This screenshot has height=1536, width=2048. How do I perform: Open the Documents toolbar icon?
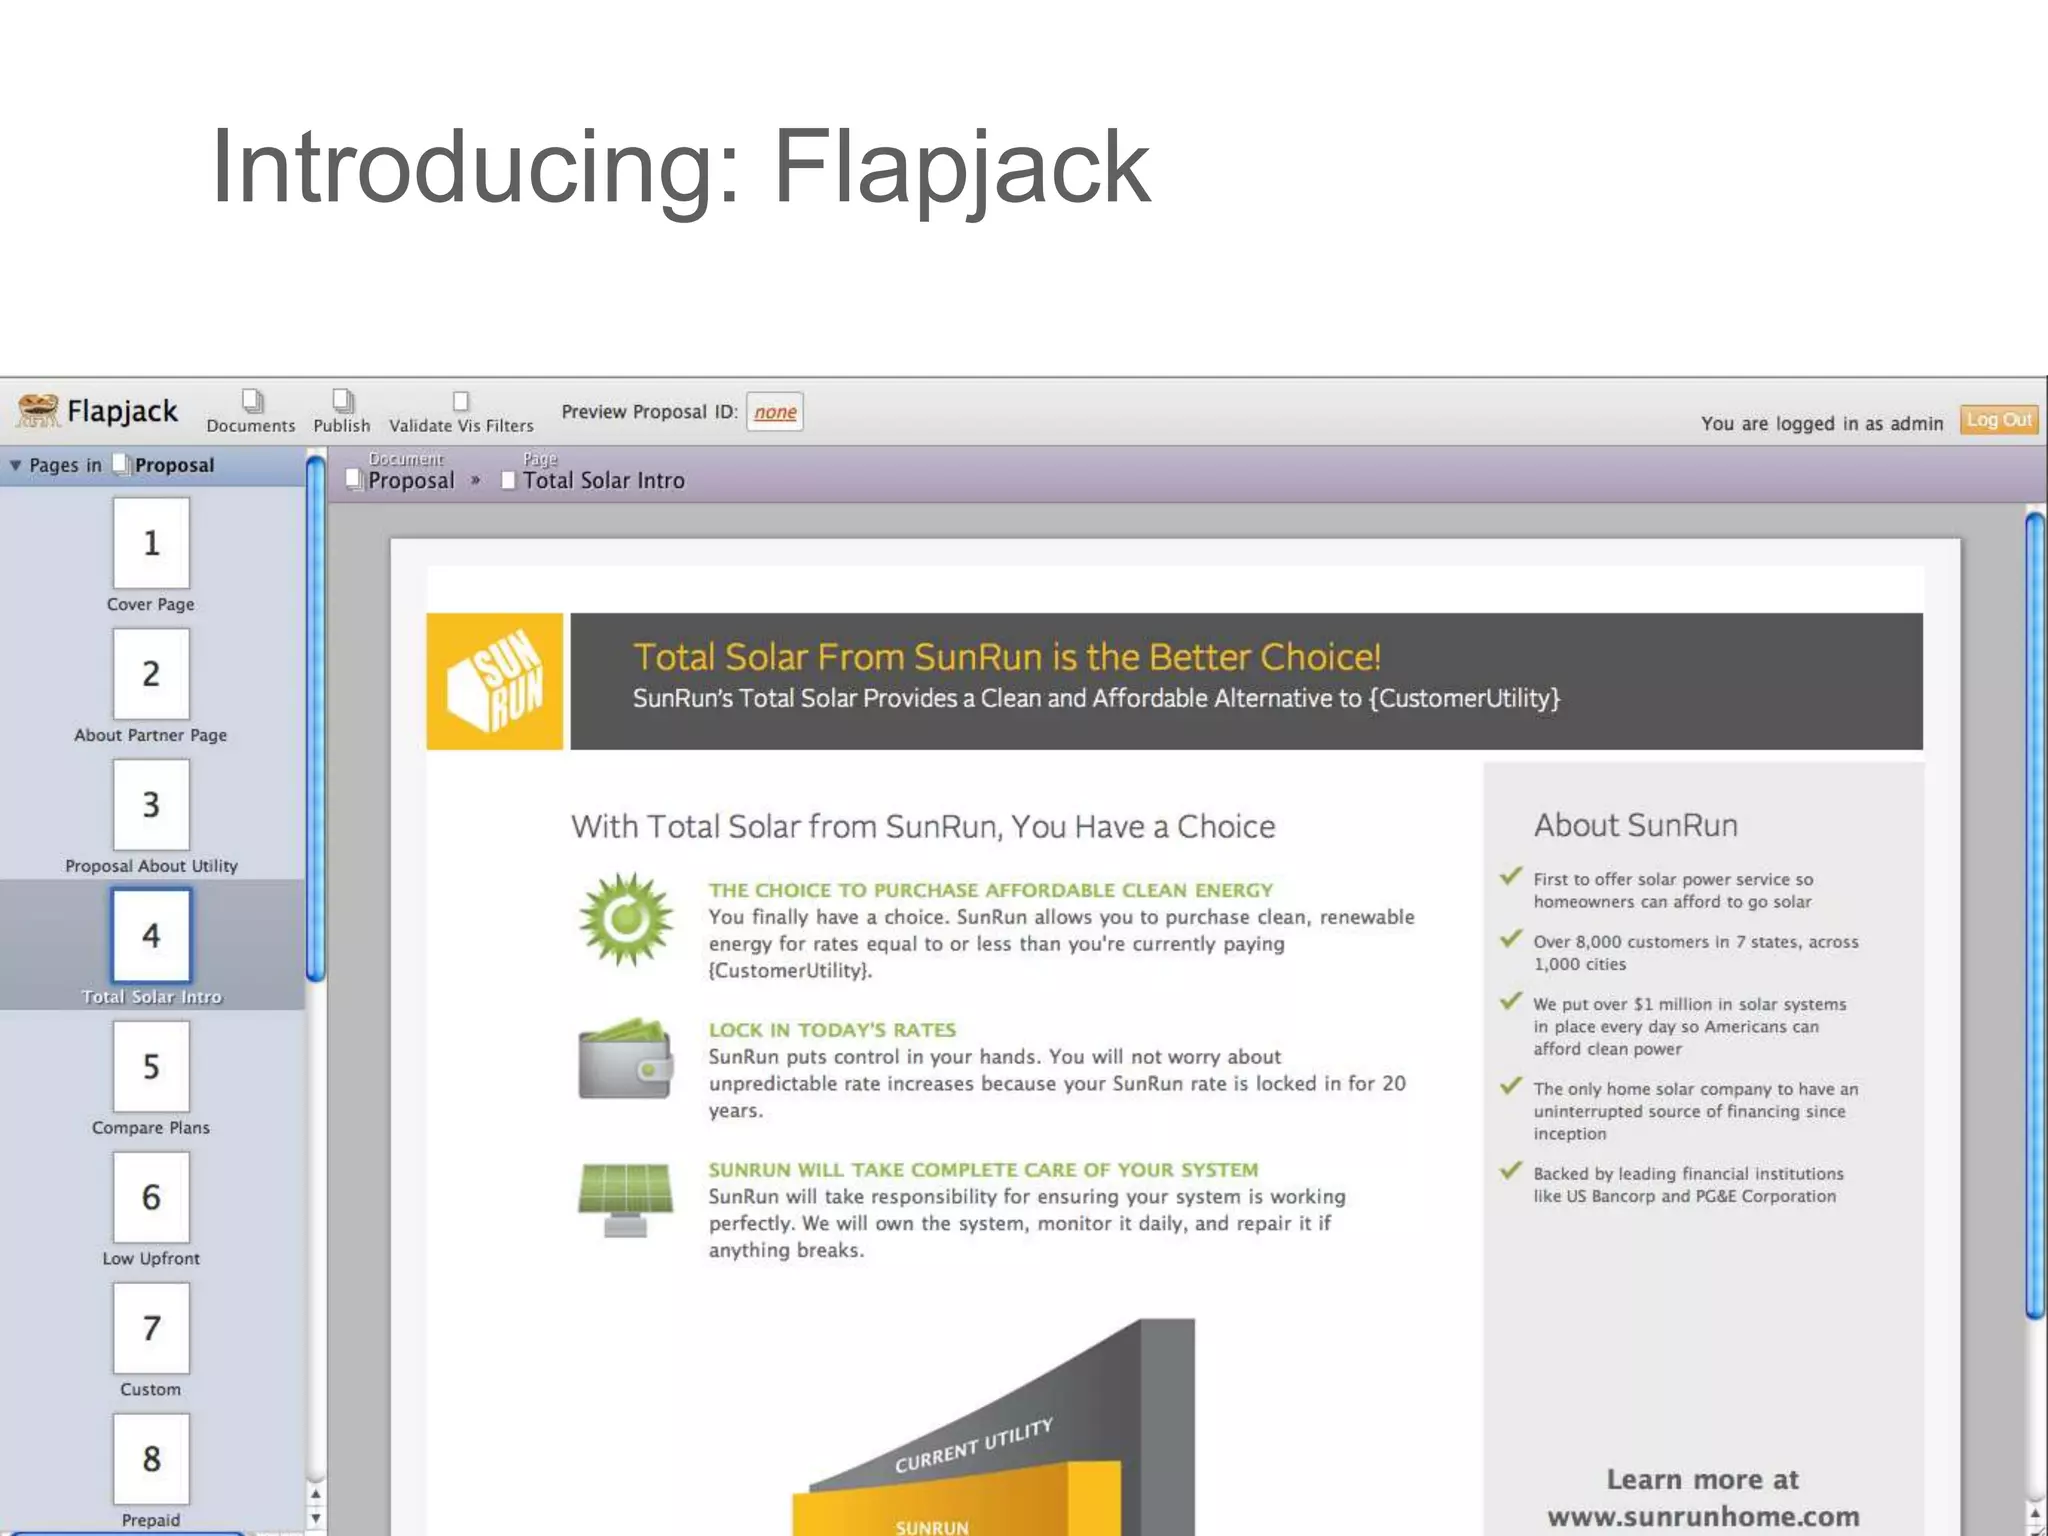[x=253, y=402]
